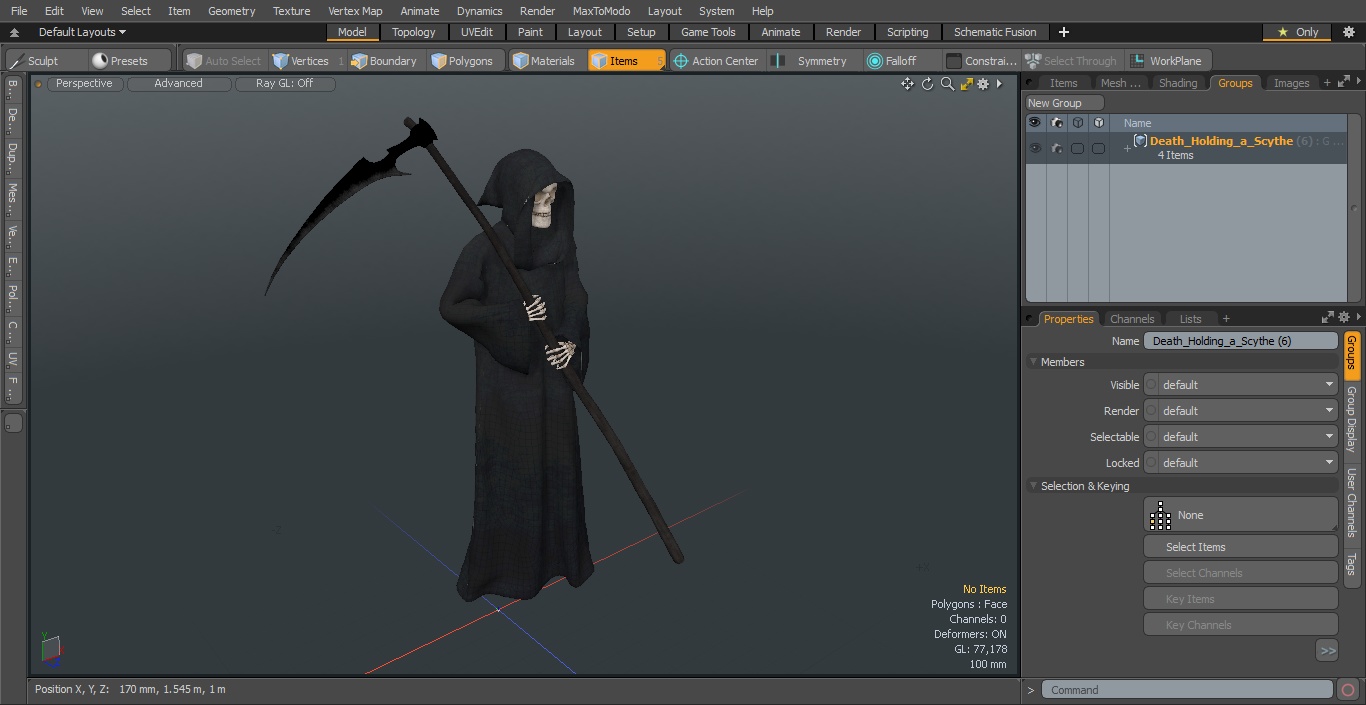Switch to the Topology layout tab
This screenshot has height=705, width=1366.
click(x=414, y=32)
